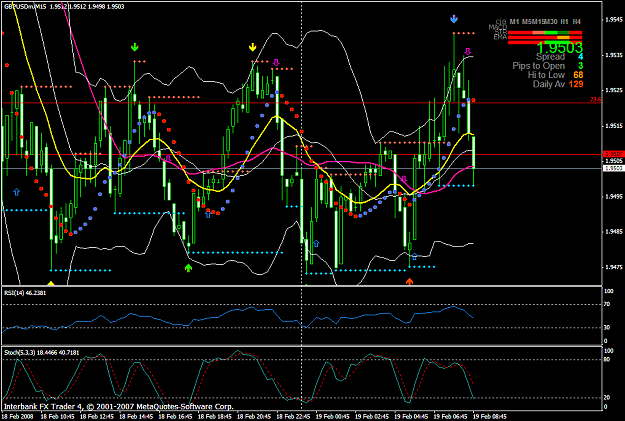
Task: Click the 19 Feb 04:45 time label
Action: tap(411, 417)
